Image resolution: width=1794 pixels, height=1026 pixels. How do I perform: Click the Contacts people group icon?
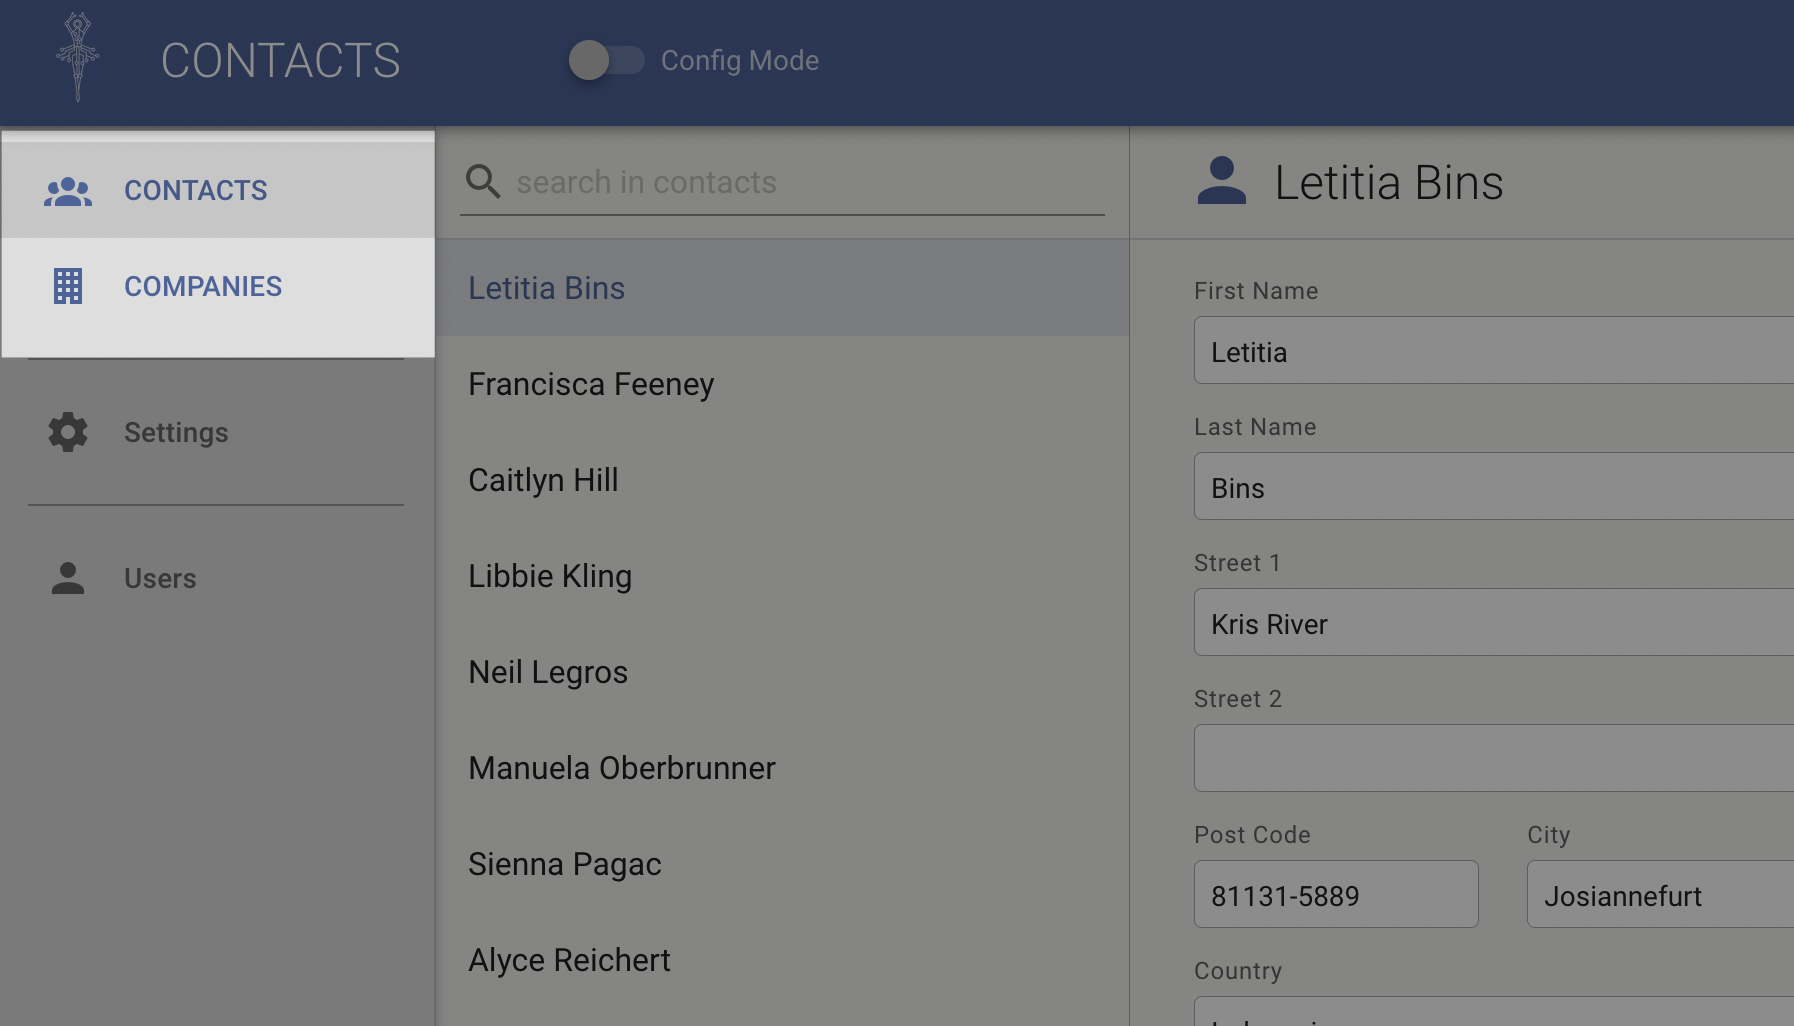coord(68,191)
